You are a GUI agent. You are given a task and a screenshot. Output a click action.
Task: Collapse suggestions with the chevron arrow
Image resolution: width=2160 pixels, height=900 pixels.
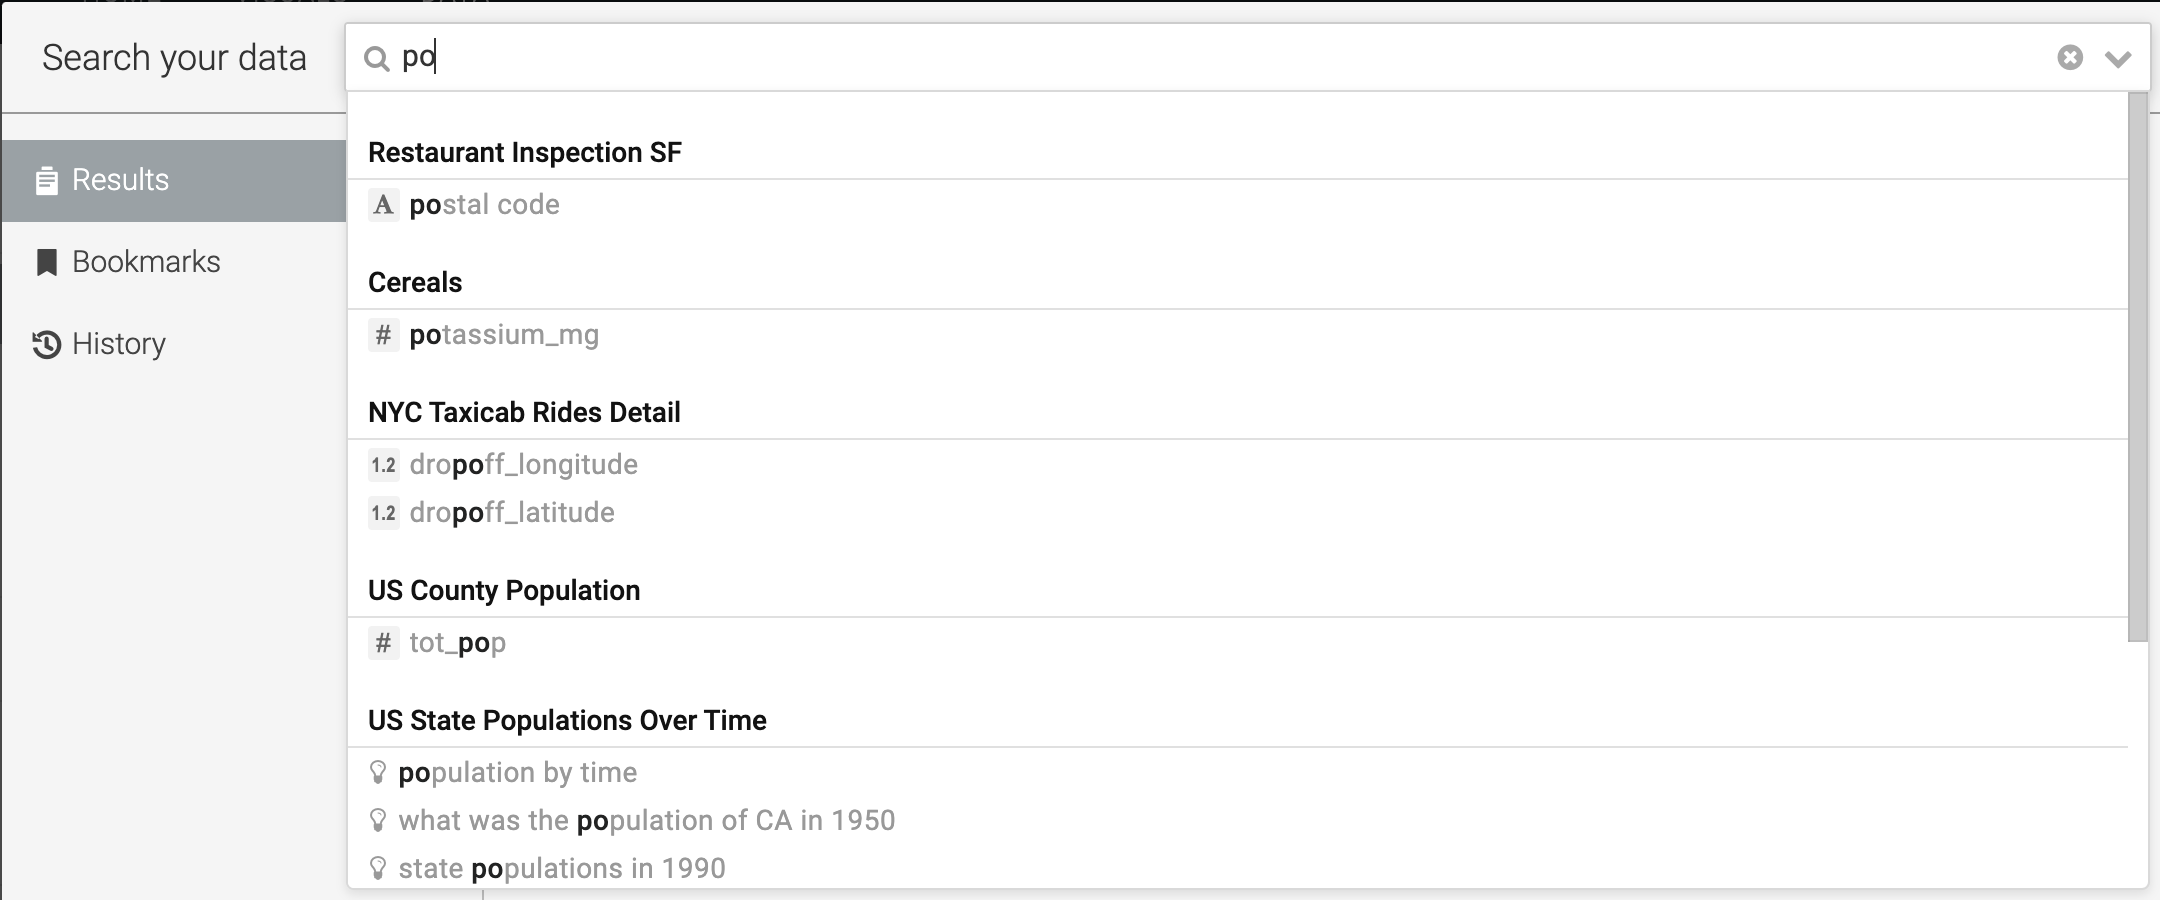(x=2118, y=59)
